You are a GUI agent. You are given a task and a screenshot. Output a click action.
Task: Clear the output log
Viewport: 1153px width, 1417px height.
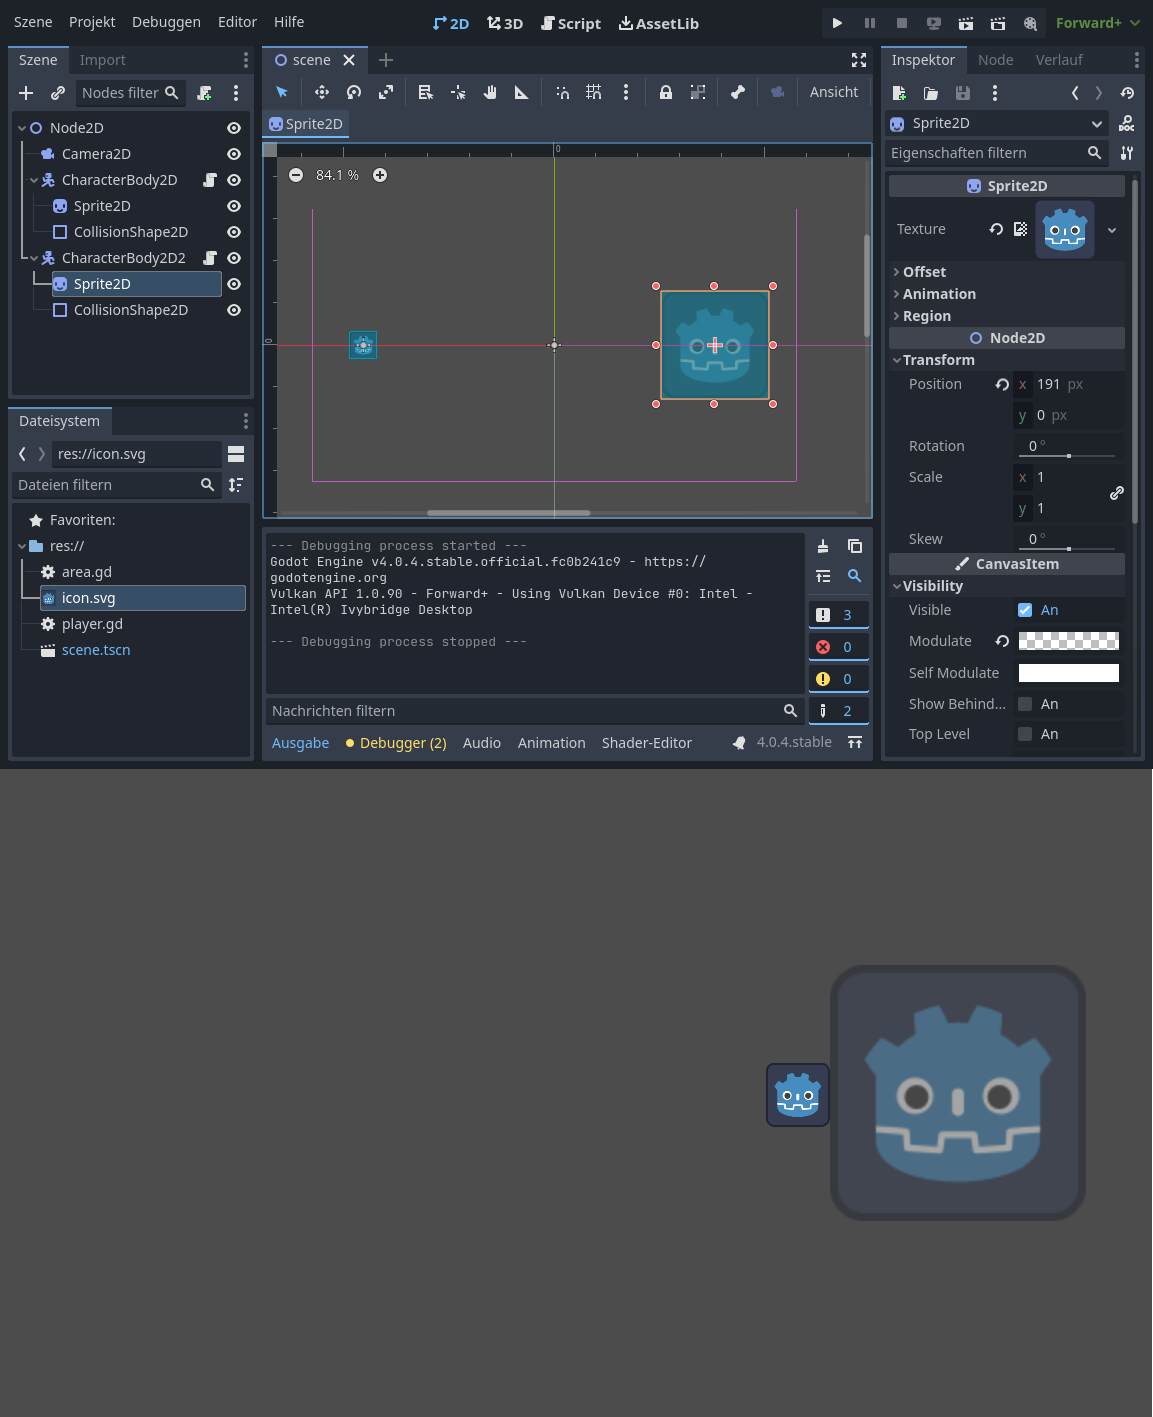click(x=823, y=546)
